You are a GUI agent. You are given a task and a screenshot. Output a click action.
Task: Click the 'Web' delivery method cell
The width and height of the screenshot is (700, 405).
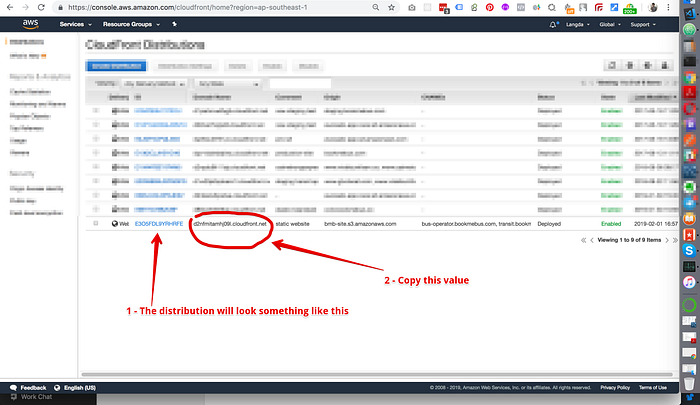click(x=120, y=224)
